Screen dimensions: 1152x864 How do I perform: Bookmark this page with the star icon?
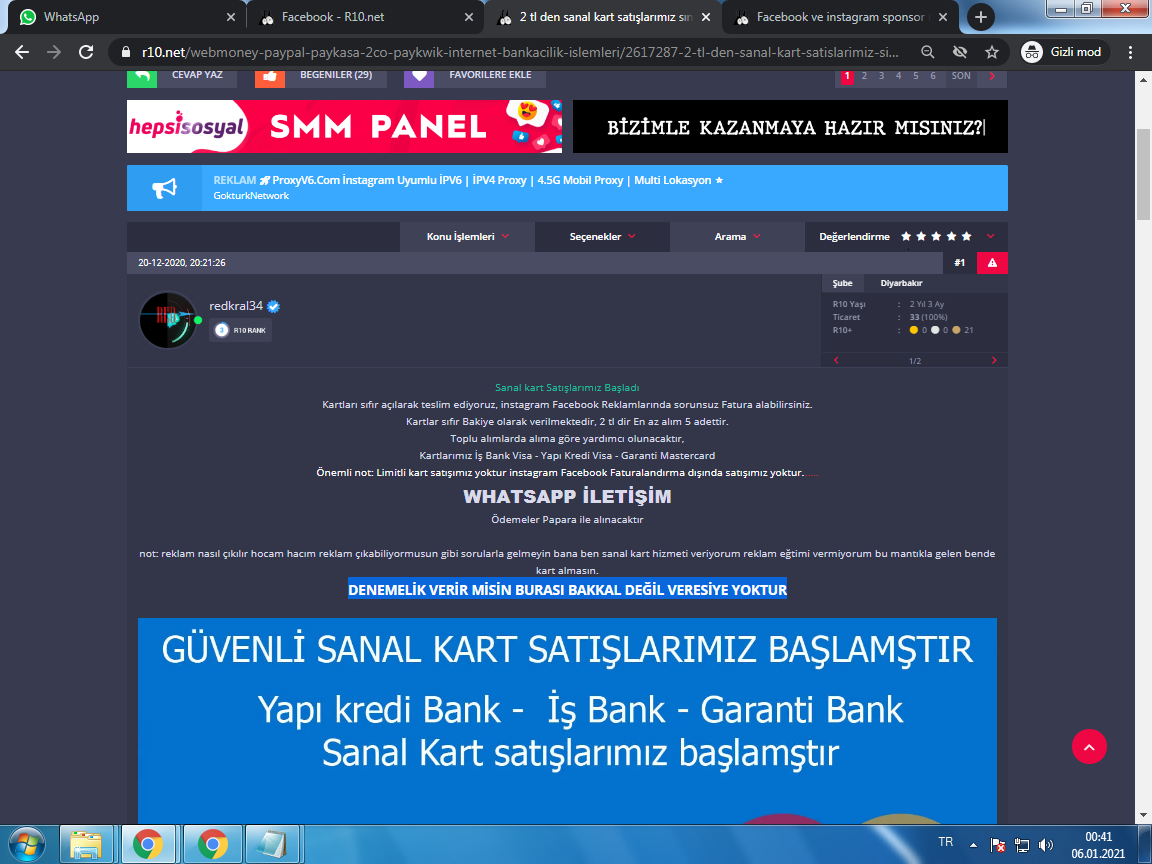tap(992, 51)
